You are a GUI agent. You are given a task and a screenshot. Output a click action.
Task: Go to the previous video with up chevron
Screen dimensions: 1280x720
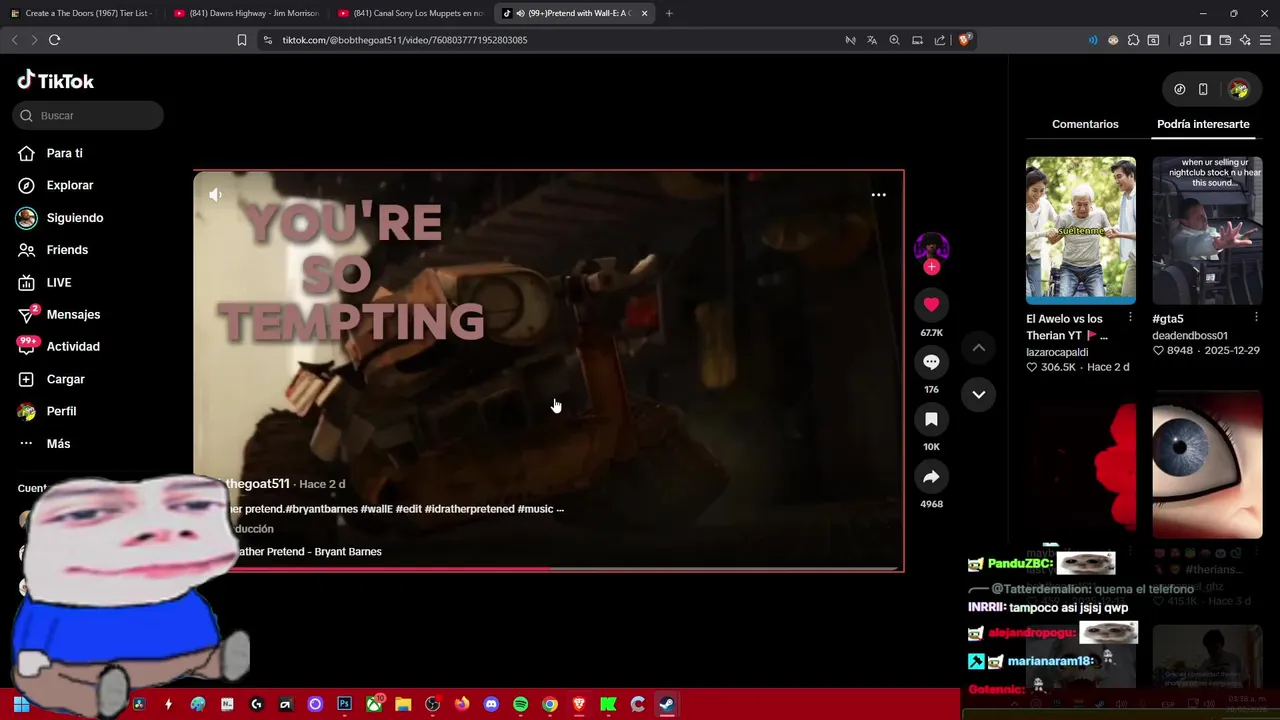click(979, 347)
